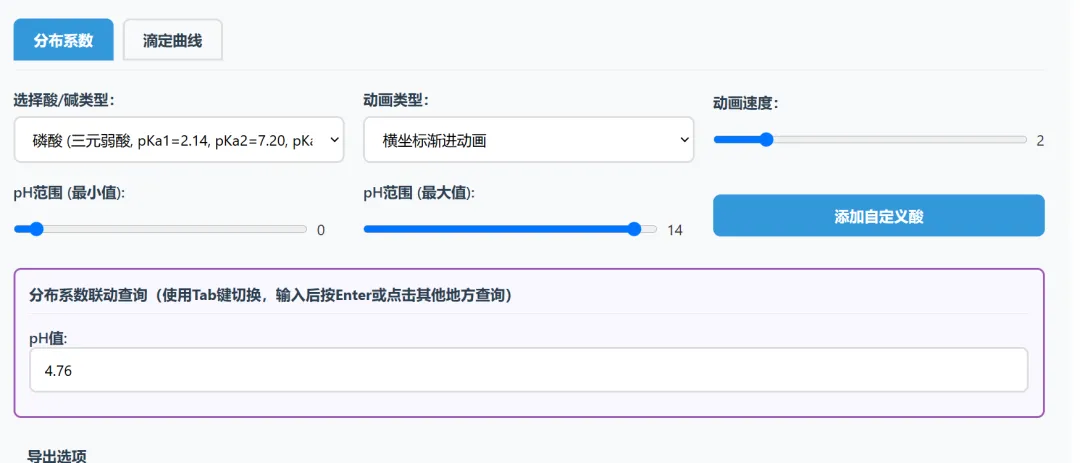The image size is (1080, 463).
Task: Click the 动画类型 label text
Action: [x=396, y=100]
